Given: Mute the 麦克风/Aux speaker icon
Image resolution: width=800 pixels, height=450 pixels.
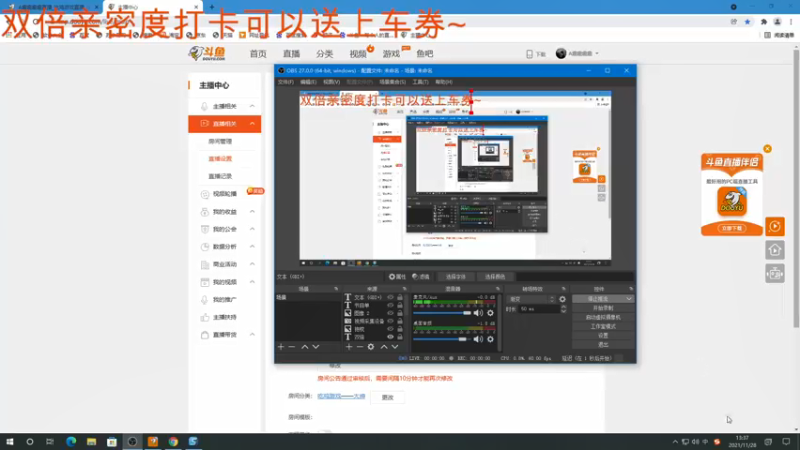Looking at the screenshot, I should [x=478, y=313].
